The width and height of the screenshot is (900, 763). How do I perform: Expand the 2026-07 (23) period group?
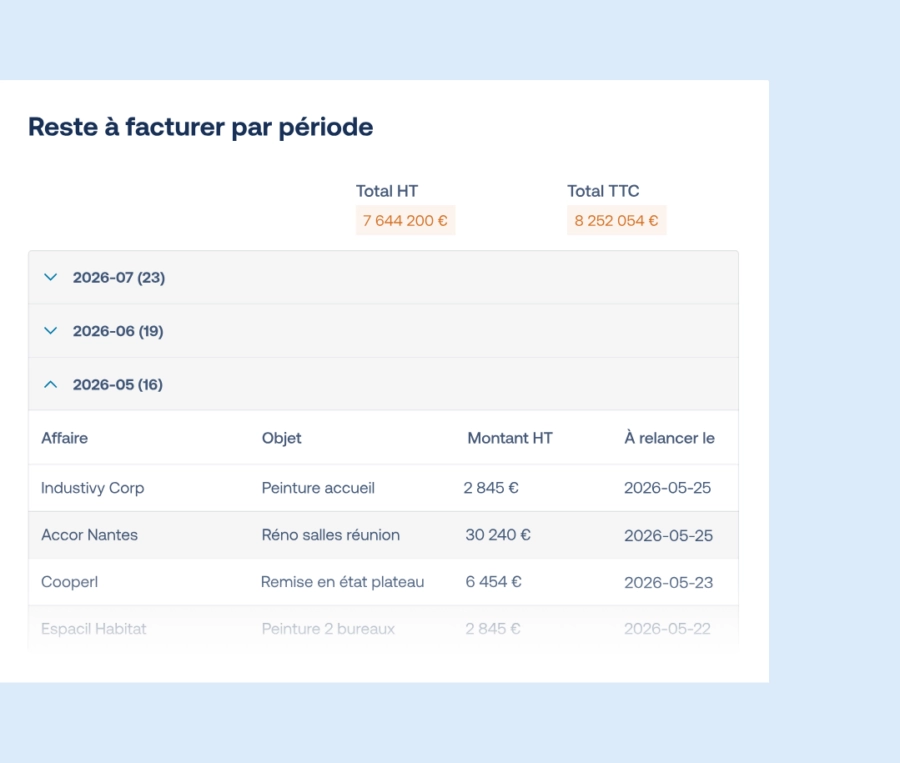(x=118, y=277)
